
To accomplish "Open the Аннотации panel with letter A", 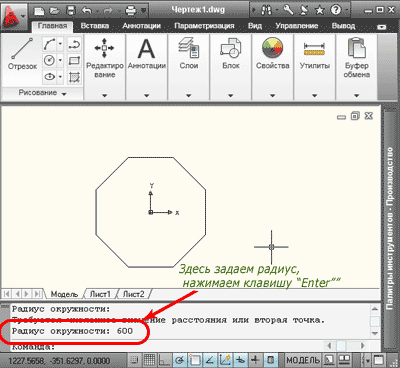I will pyautogui.click(x=147, y=67).
